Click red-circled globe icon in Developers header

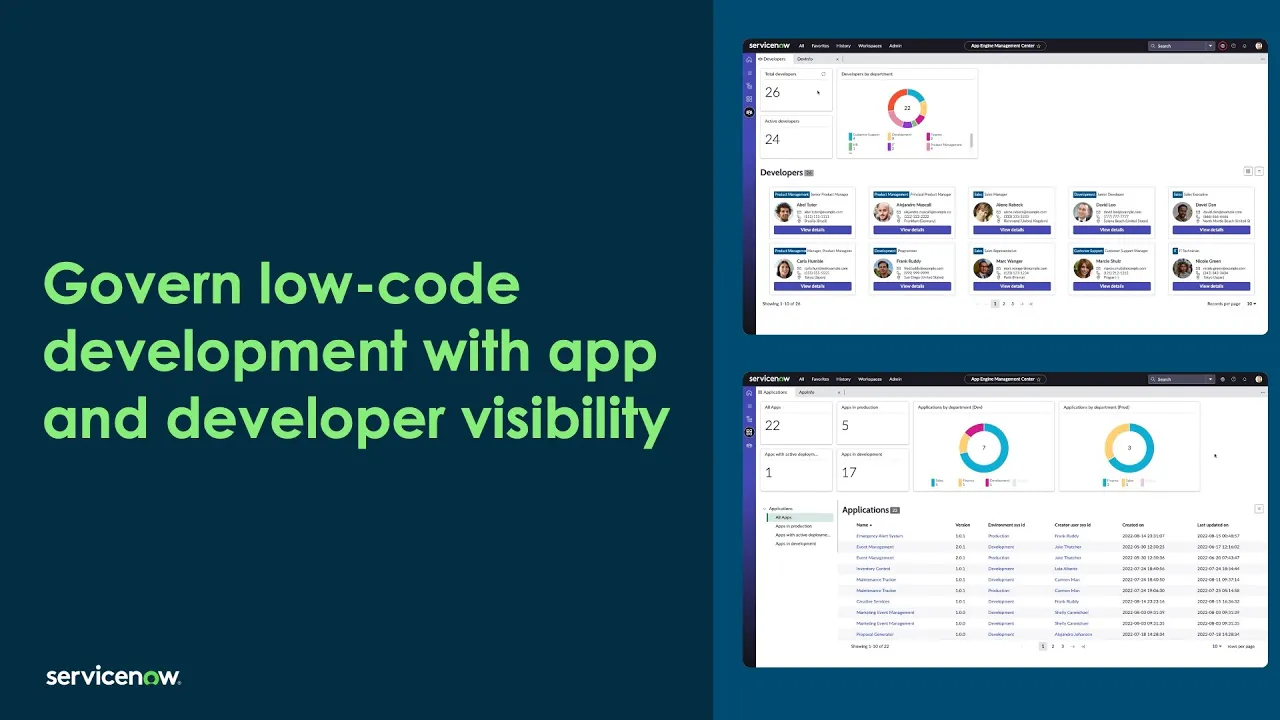click(x=1222, y=45)
